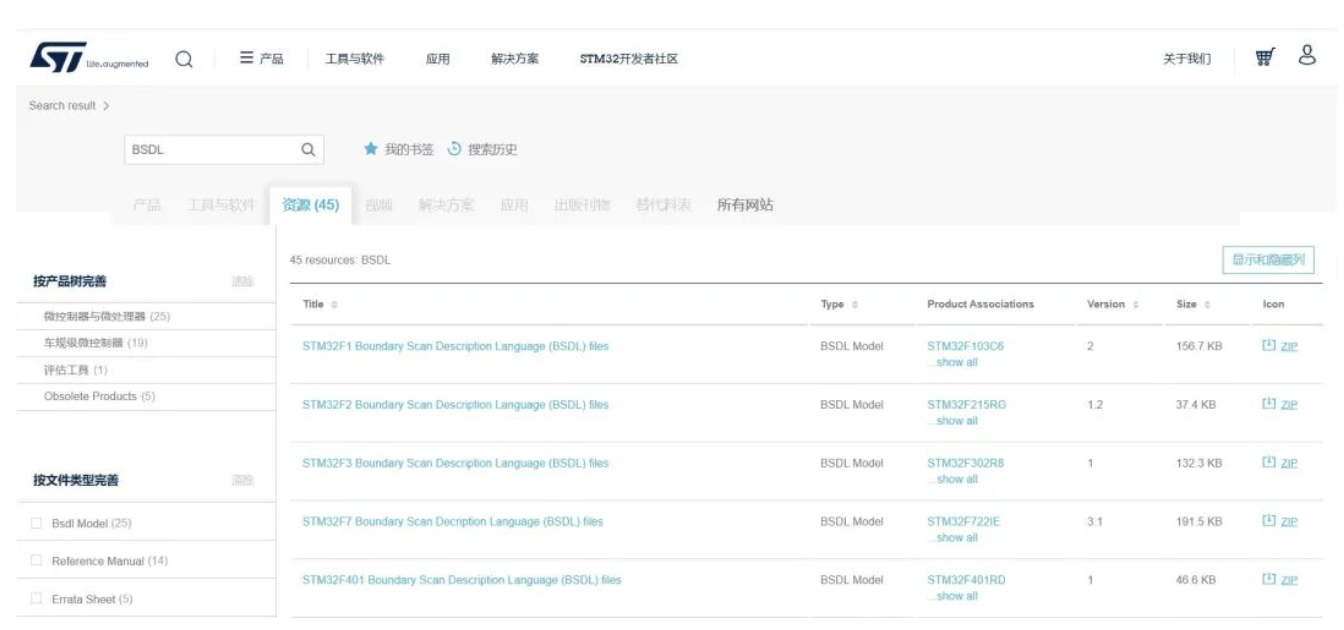Image resolution: width=1344 pixels, height=630 pixels.
Task: Click the Product Associations column header
Action: 980,304
